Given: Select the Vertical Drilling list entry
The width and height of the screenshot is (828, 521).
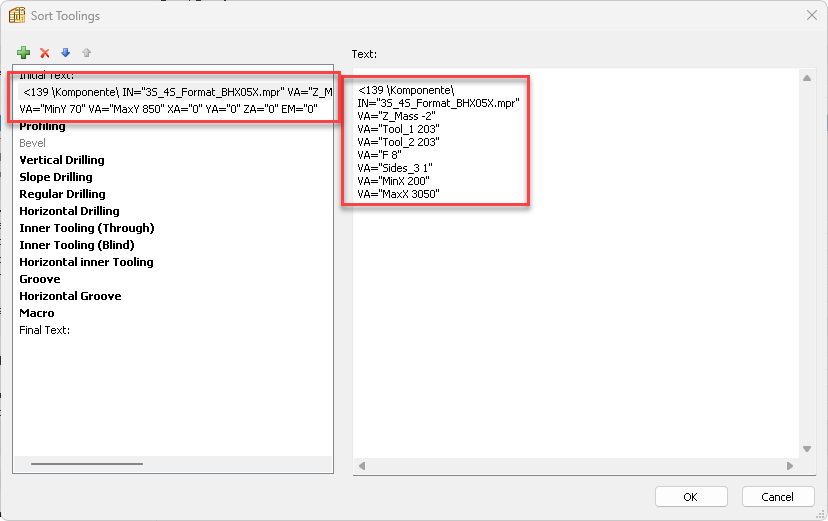Looking at the screenshot, I should [62, 160].
